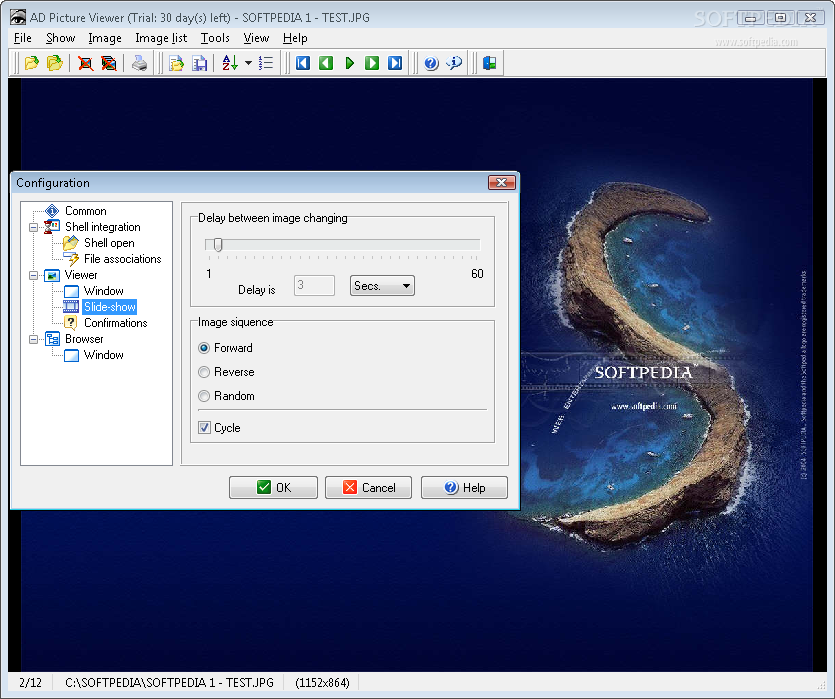Open the Show menu
The height and width of the screenshot is (699, 835).
tap(60, 38)
